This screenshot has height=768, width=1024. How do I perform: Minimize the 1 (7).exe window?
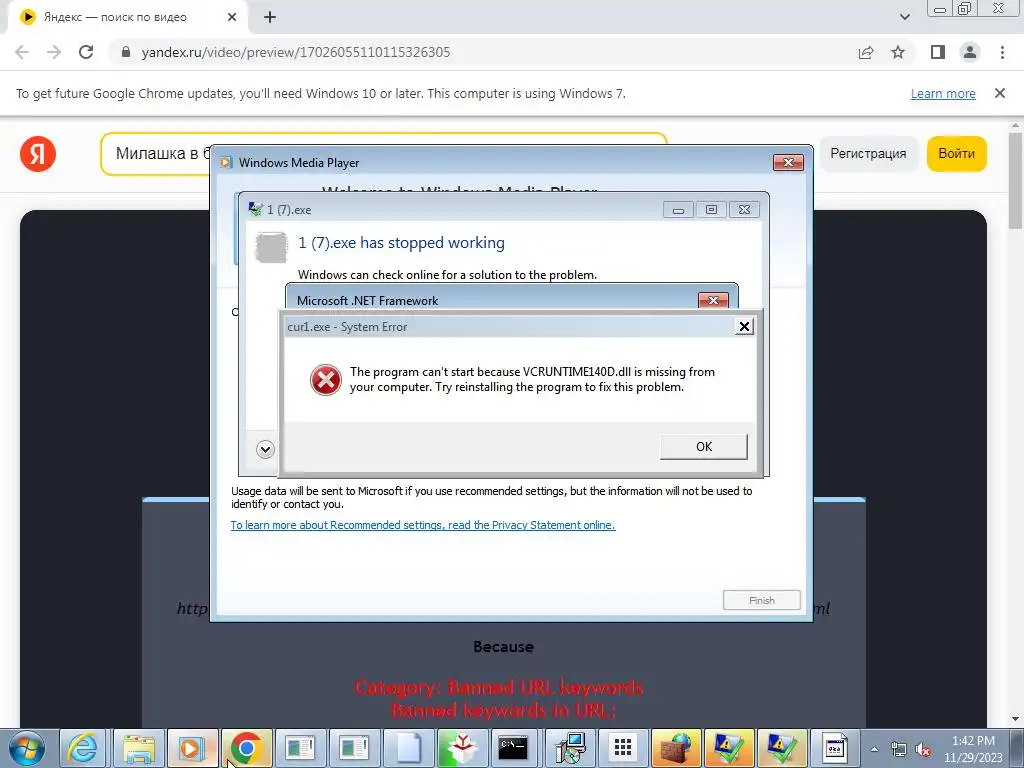(679, 210)
